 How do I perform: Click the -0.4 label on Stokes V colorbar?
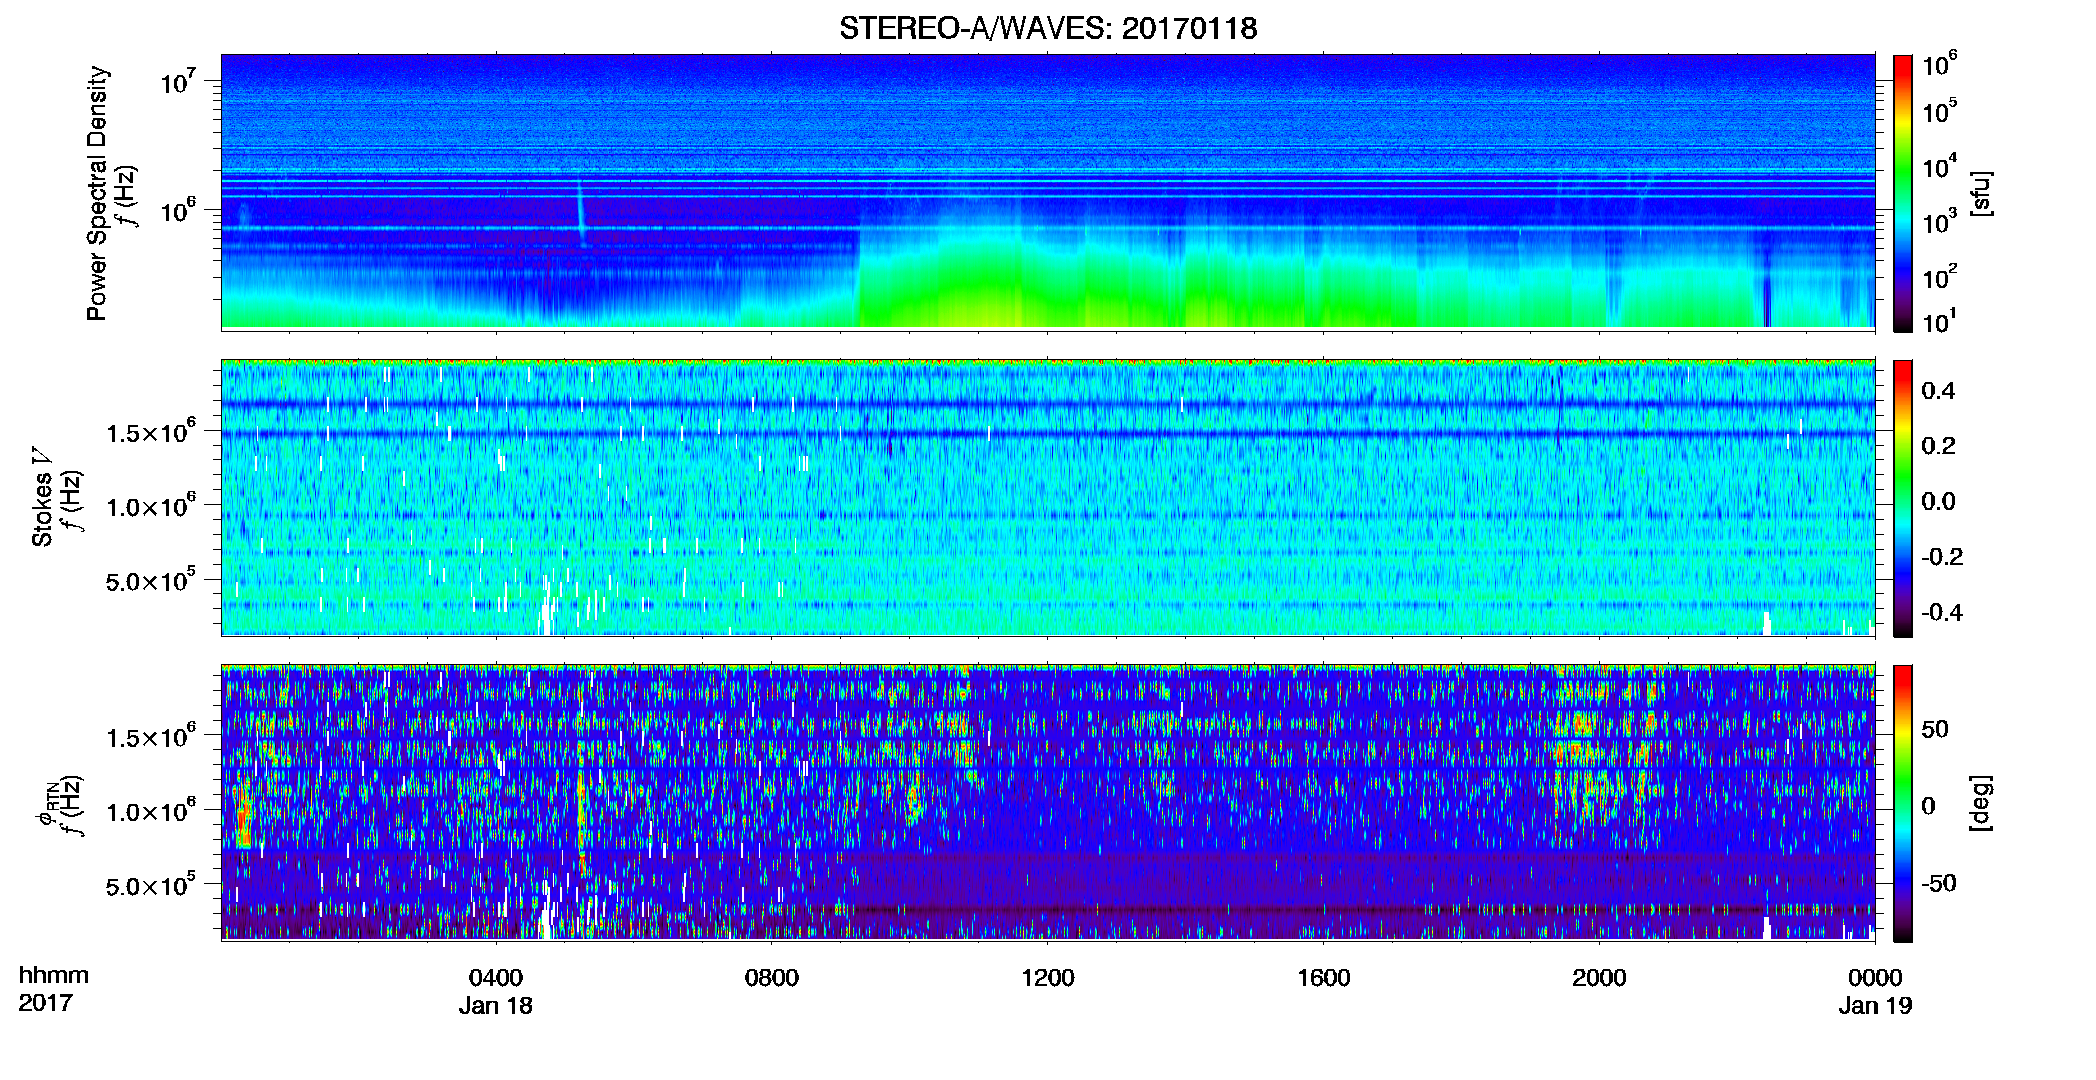(x=1942, y=612)
